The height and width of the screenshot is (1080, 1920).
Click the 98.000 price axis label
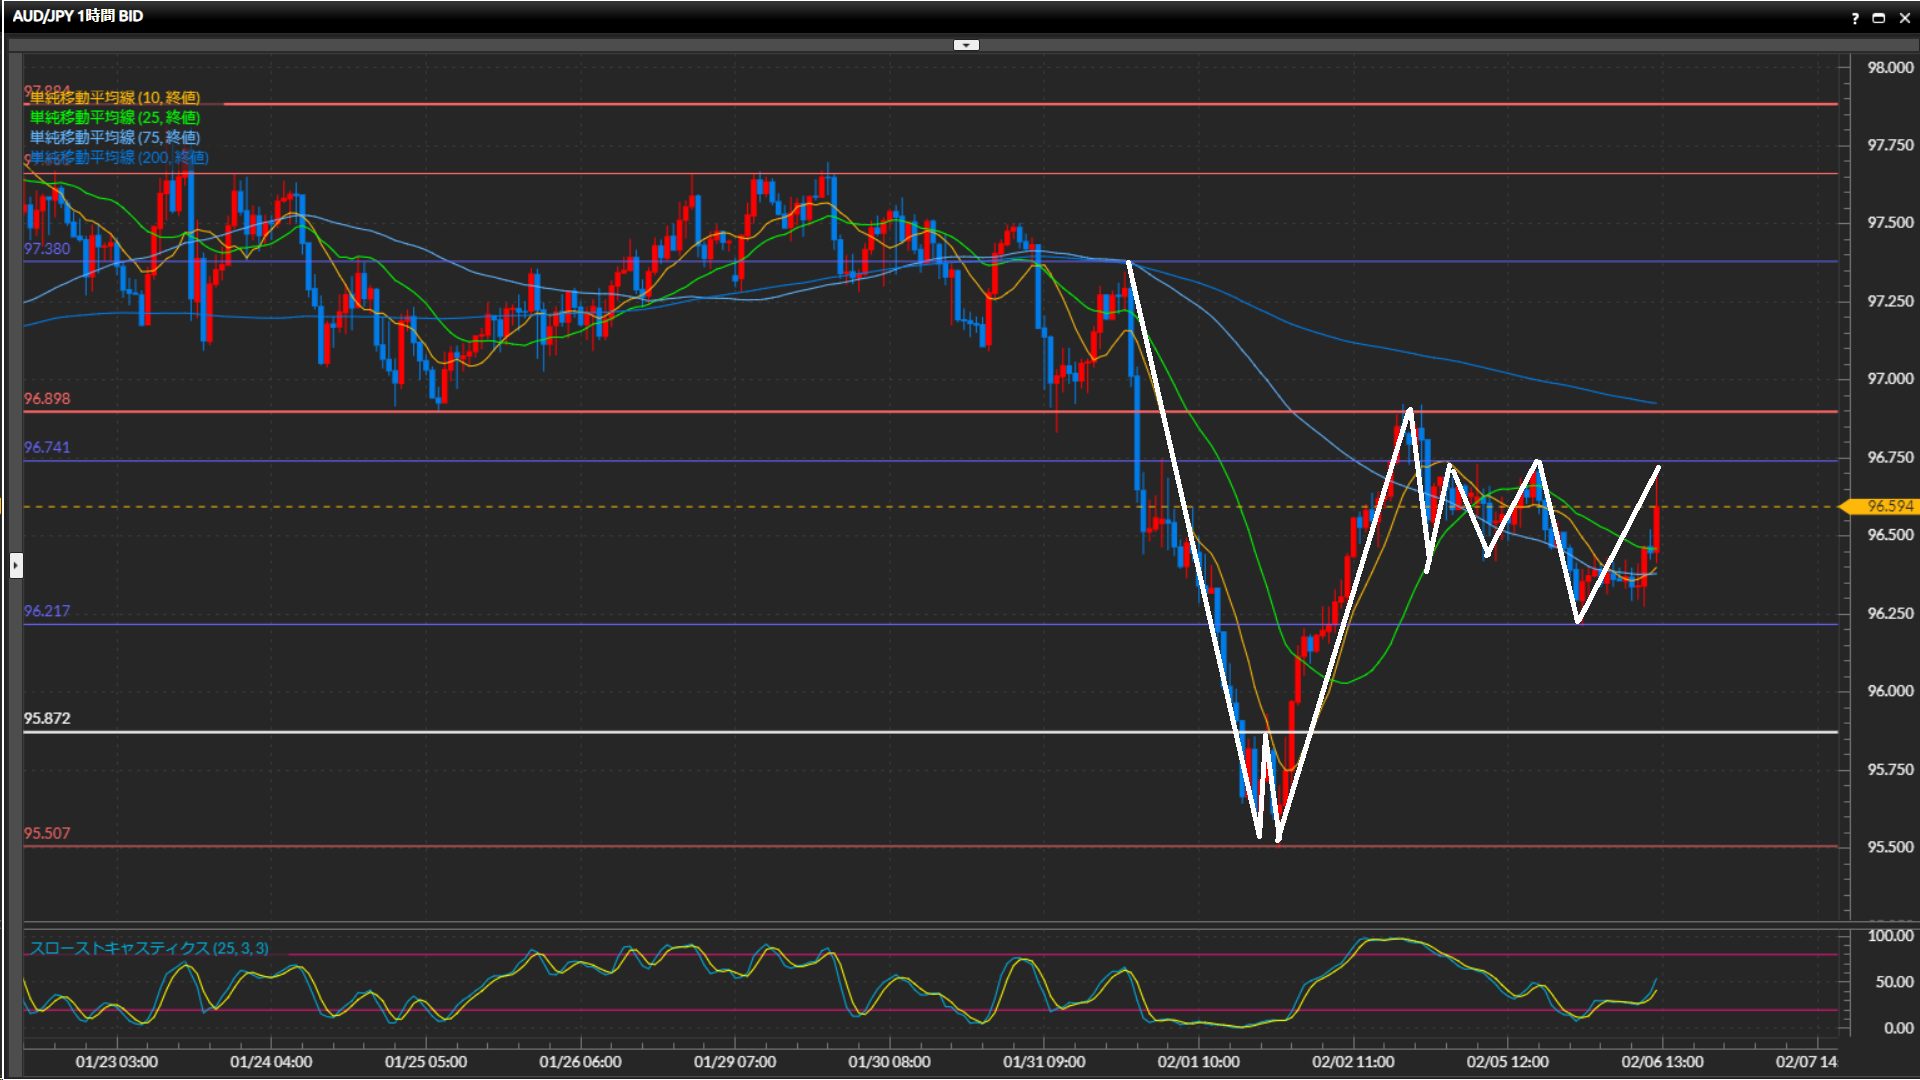(x=1890, y=68)
